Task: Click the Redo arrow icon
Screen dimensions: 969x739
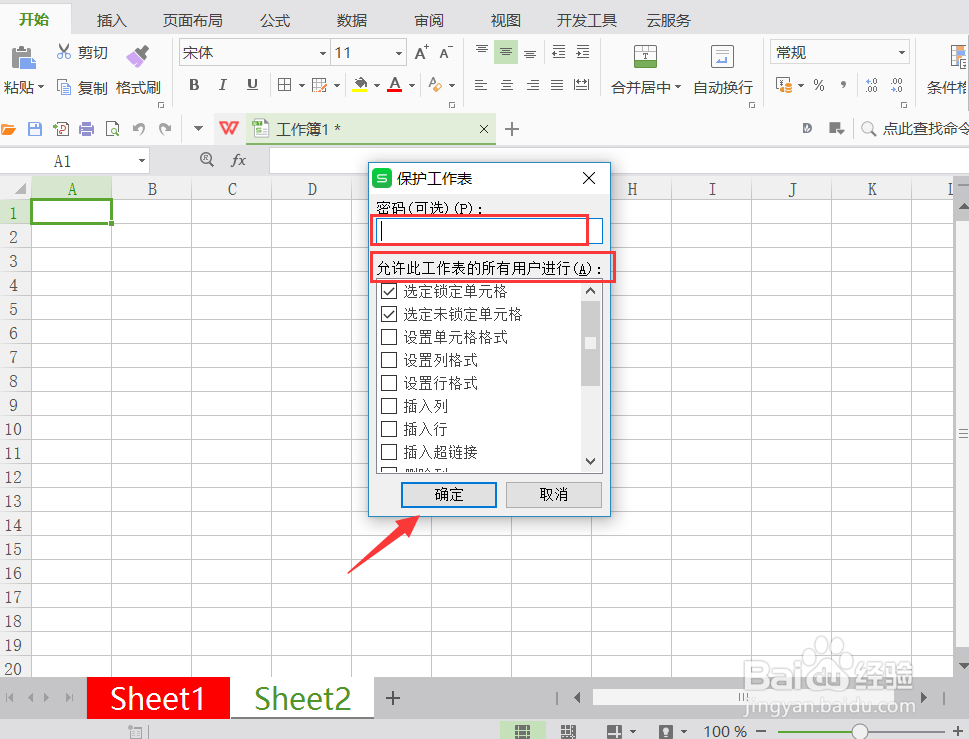Action: [x=164, y=129]
